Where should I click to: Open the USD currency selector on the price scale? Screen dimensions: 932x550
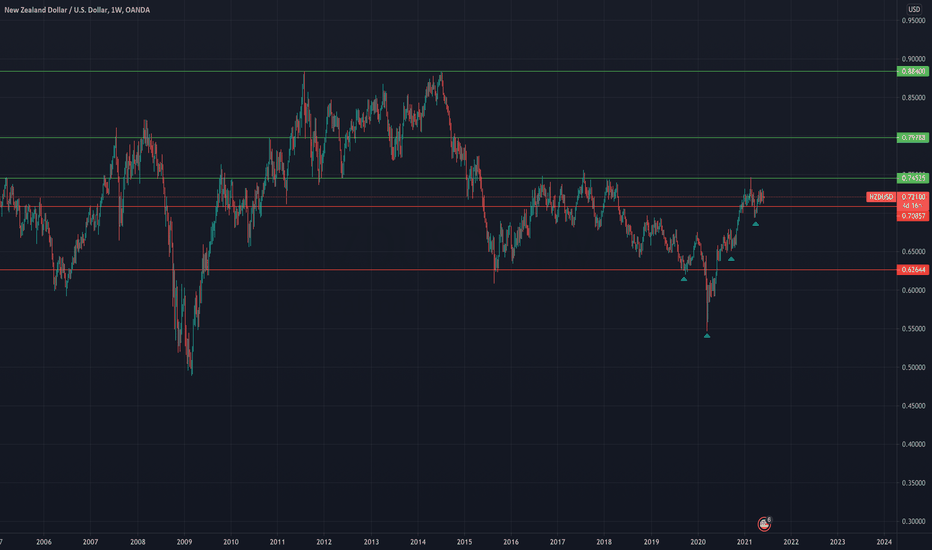click(914, 10)
